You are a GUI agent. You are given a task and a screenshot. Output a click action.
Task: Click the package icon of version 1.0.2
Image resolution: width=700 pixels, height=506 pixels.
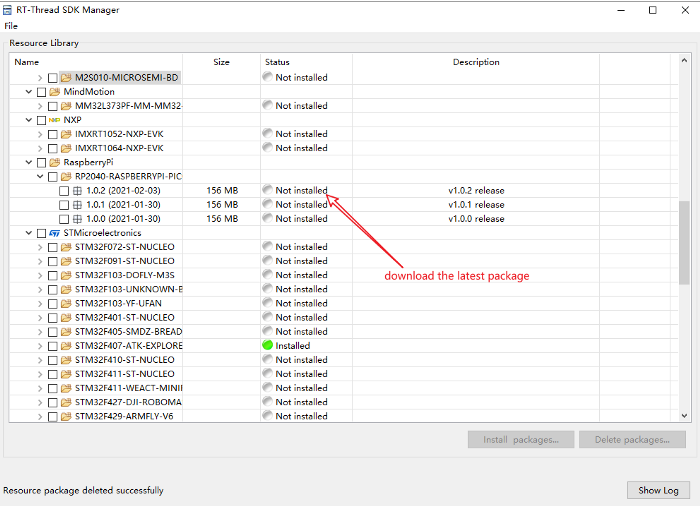[77, 191]
